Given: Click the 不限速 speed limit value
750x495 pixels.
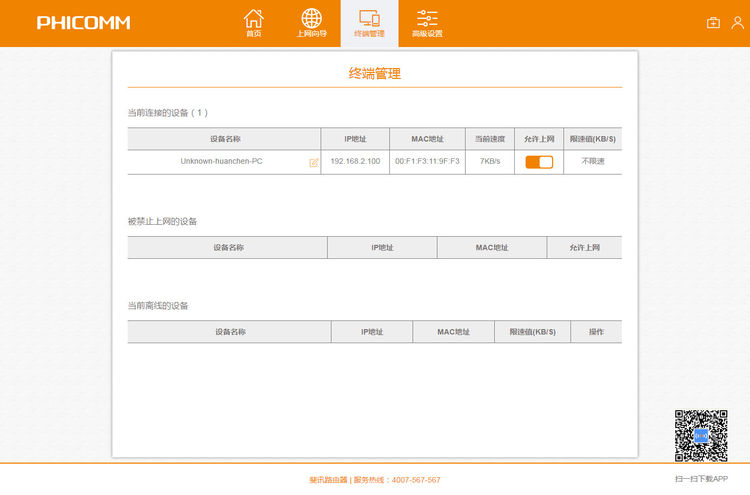Looking at the screenshot, I should click(x=592, y=161).
